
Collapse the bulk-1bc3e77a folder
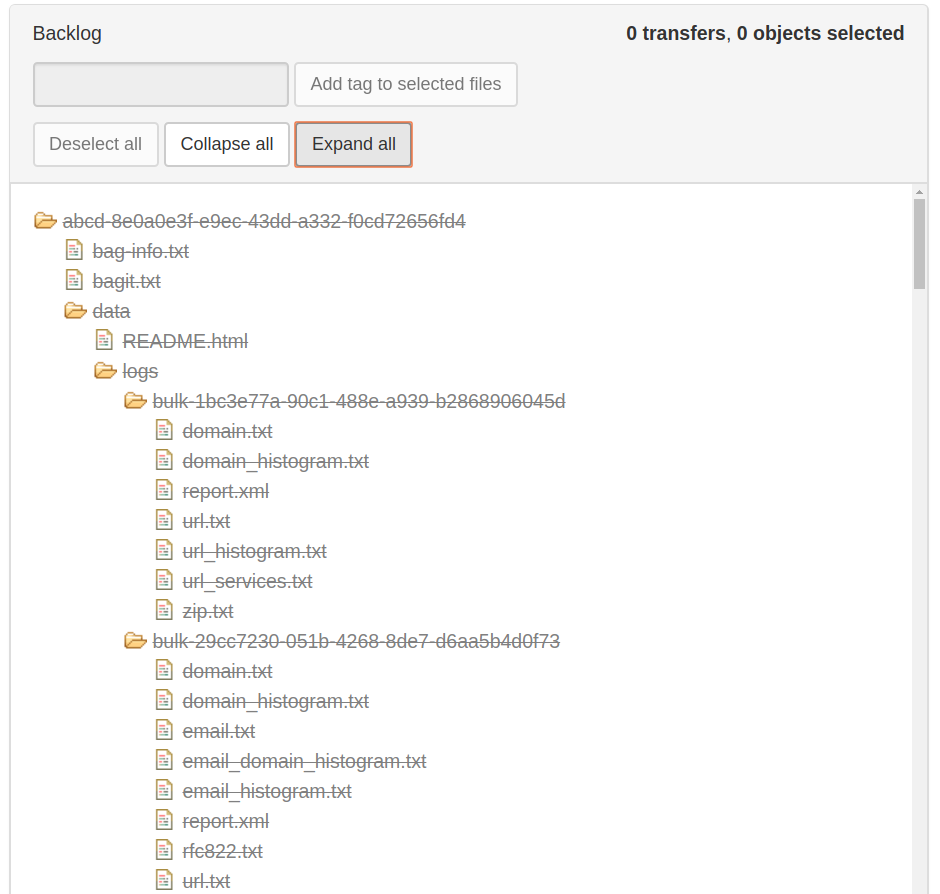pos(135,401)
